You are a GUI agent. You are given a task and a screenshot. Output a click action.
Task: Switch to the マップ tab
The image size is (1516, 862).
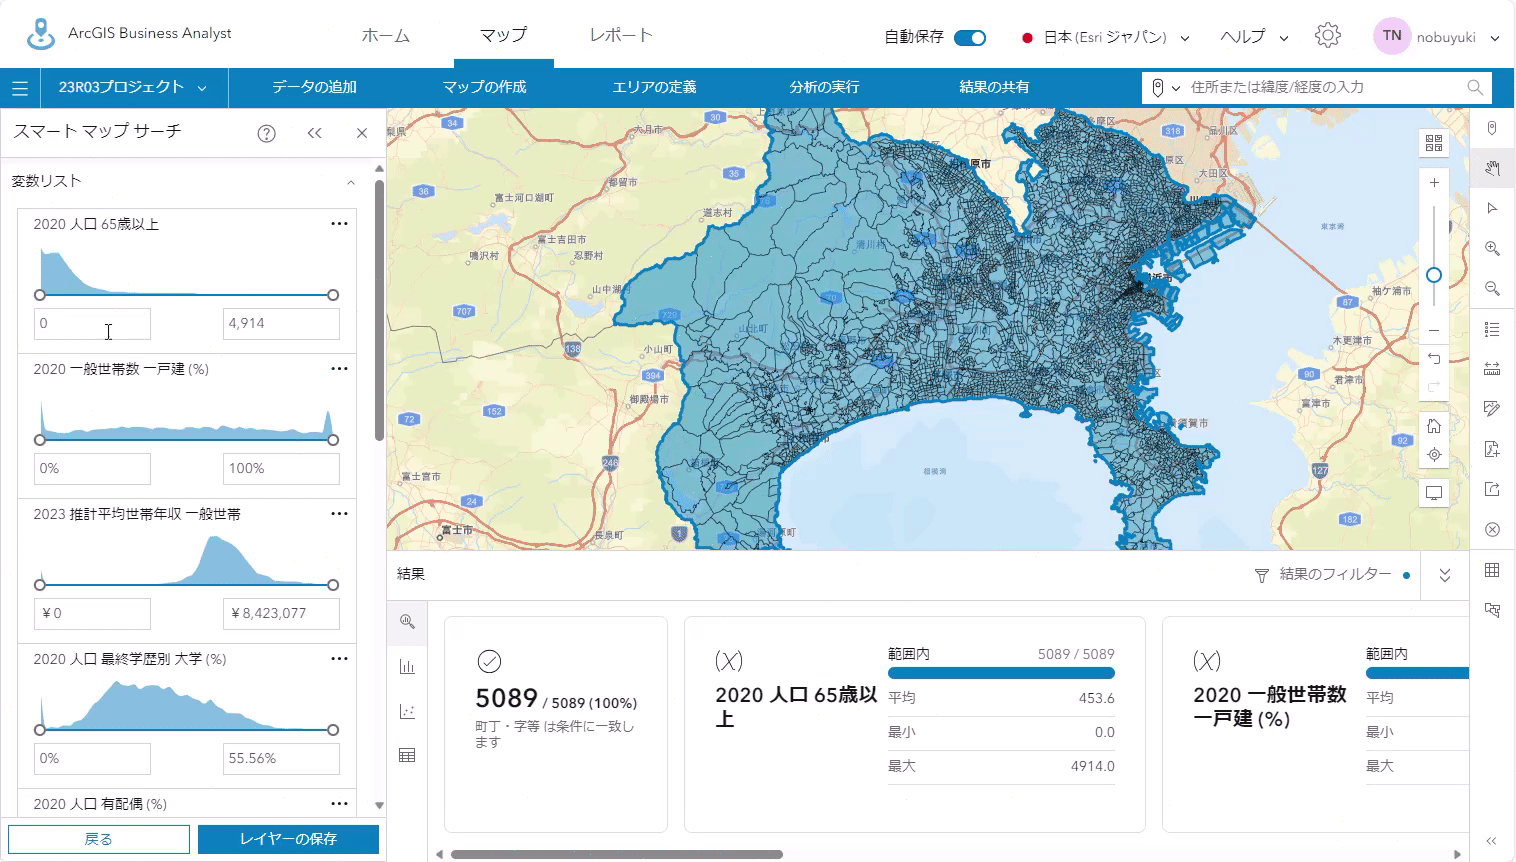[503, 36]
